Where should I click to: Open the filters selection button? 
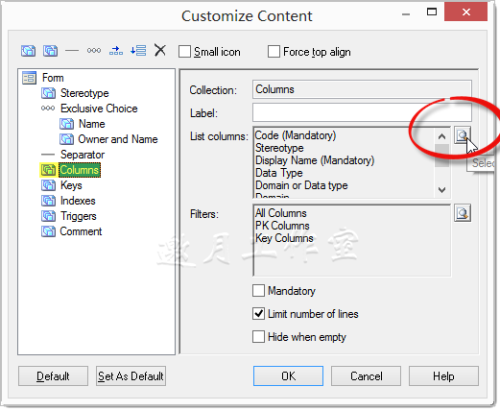click(462, 213)
